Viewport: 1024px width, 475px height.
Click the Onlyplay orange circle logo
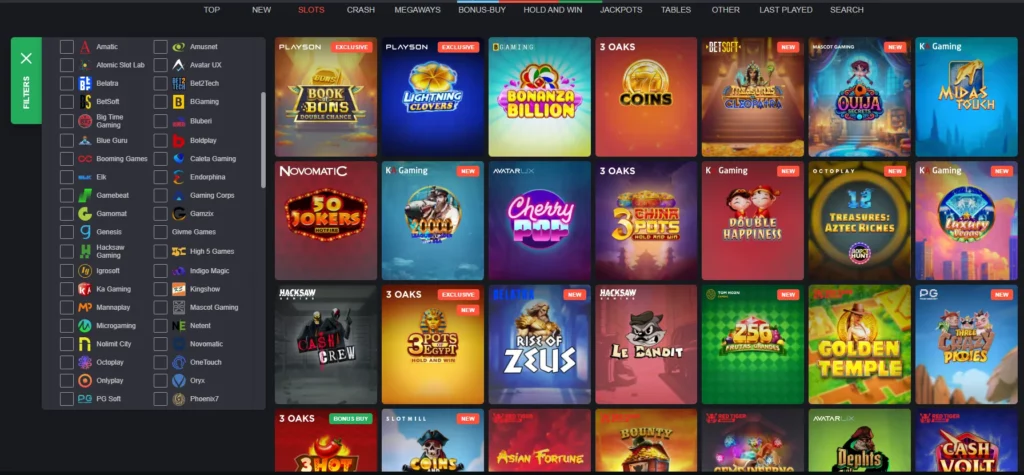click(85, 380)
